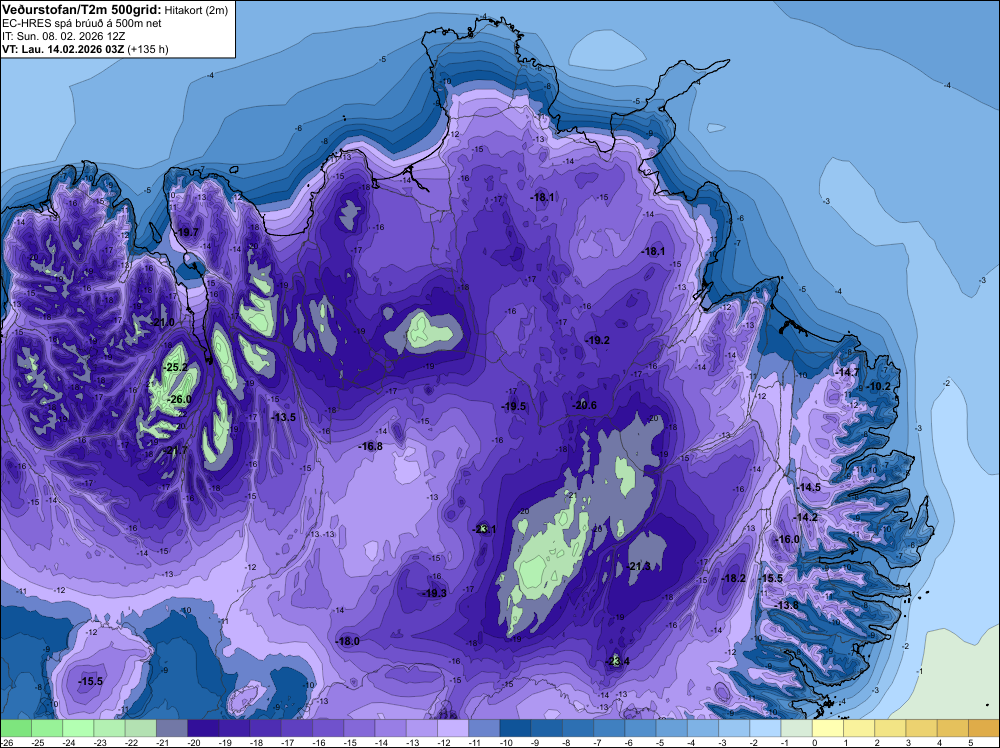This screenshot has height=748, width=1000.
Task: Select the light blue legend swatch starting at -3
Action: point(734,728)
